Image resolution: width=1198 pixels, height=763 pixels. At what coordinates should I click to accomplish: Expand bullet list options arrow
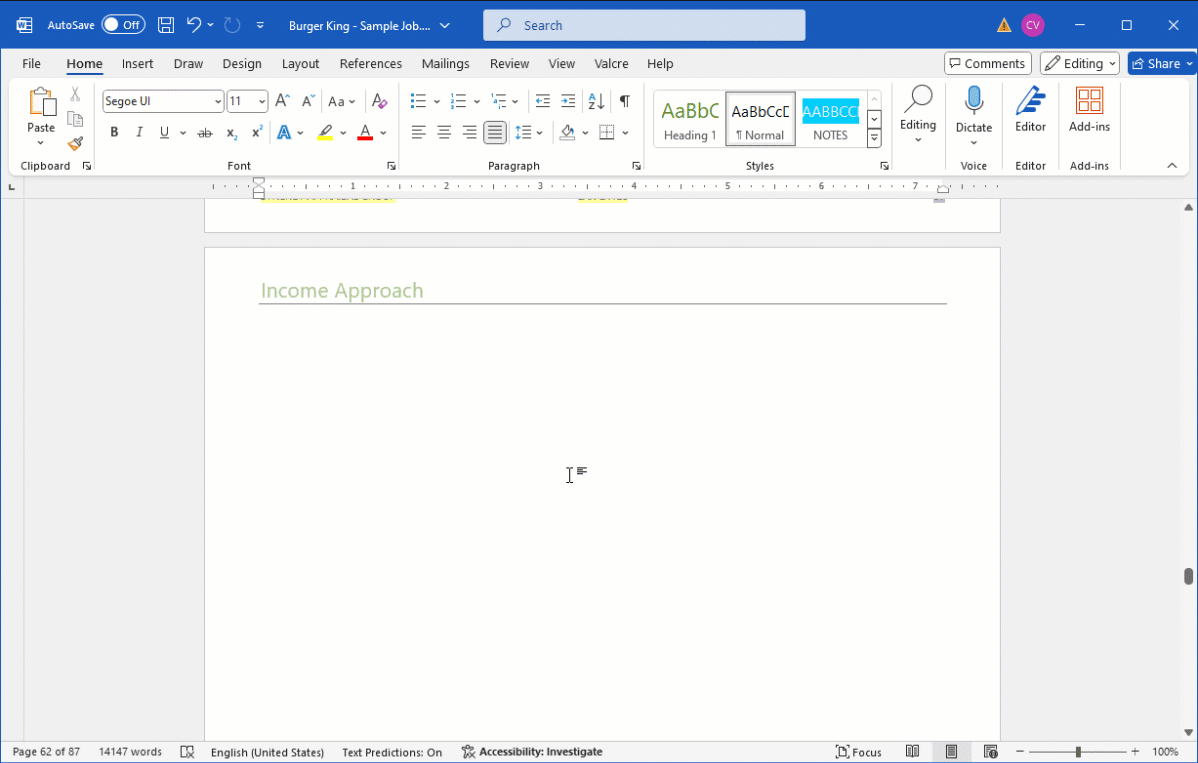pyautogui.click(x=437, y=101)
